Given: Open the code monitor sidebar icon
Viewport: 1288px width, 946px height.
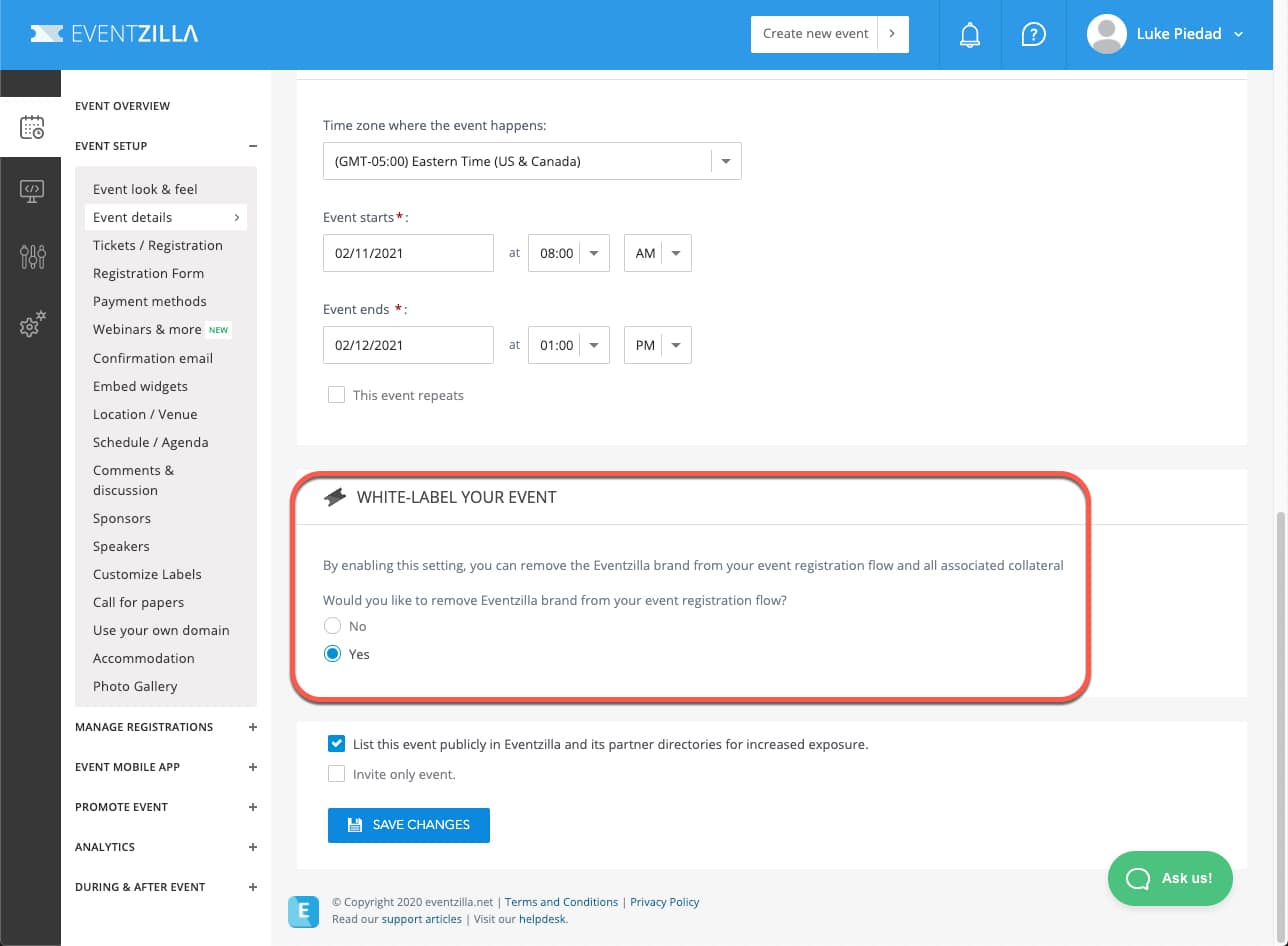Looking at the screenshot, I should 32,191.
